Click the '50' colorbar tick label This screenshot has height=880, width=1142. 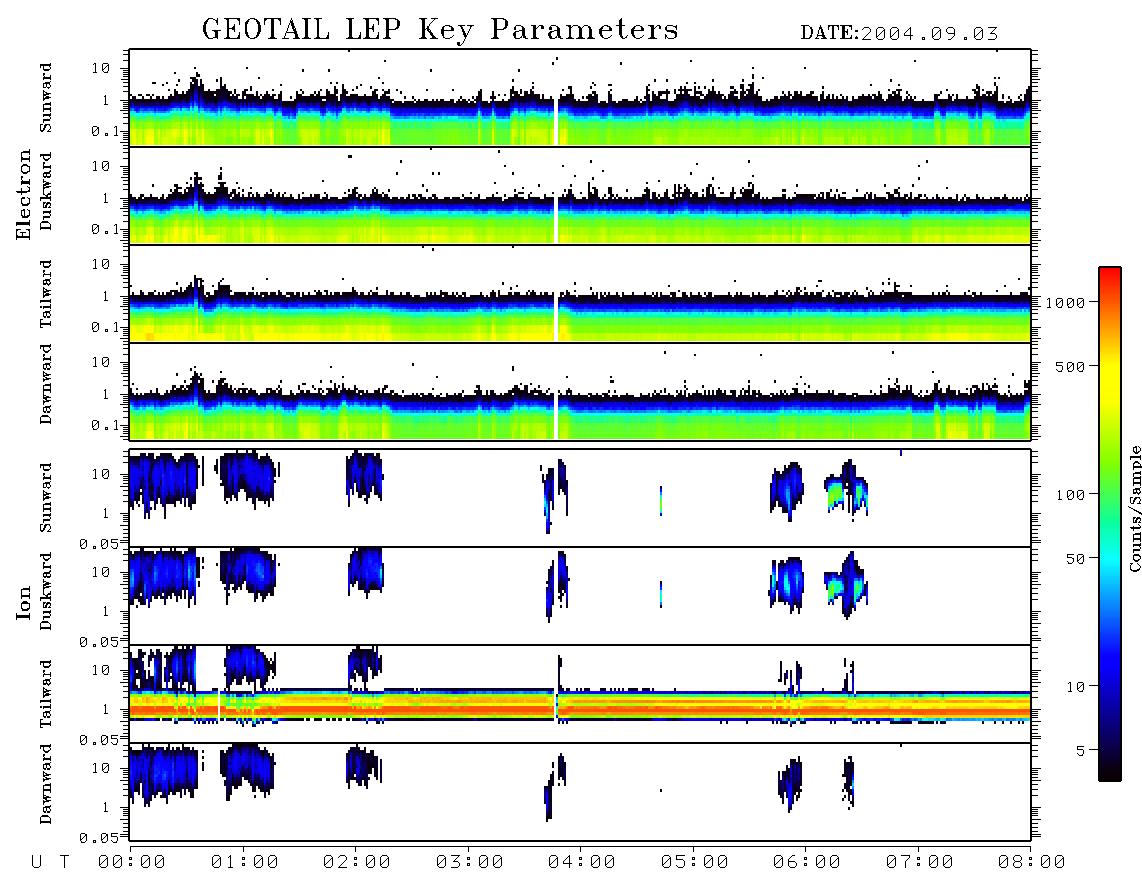(x=1075, y=559)
